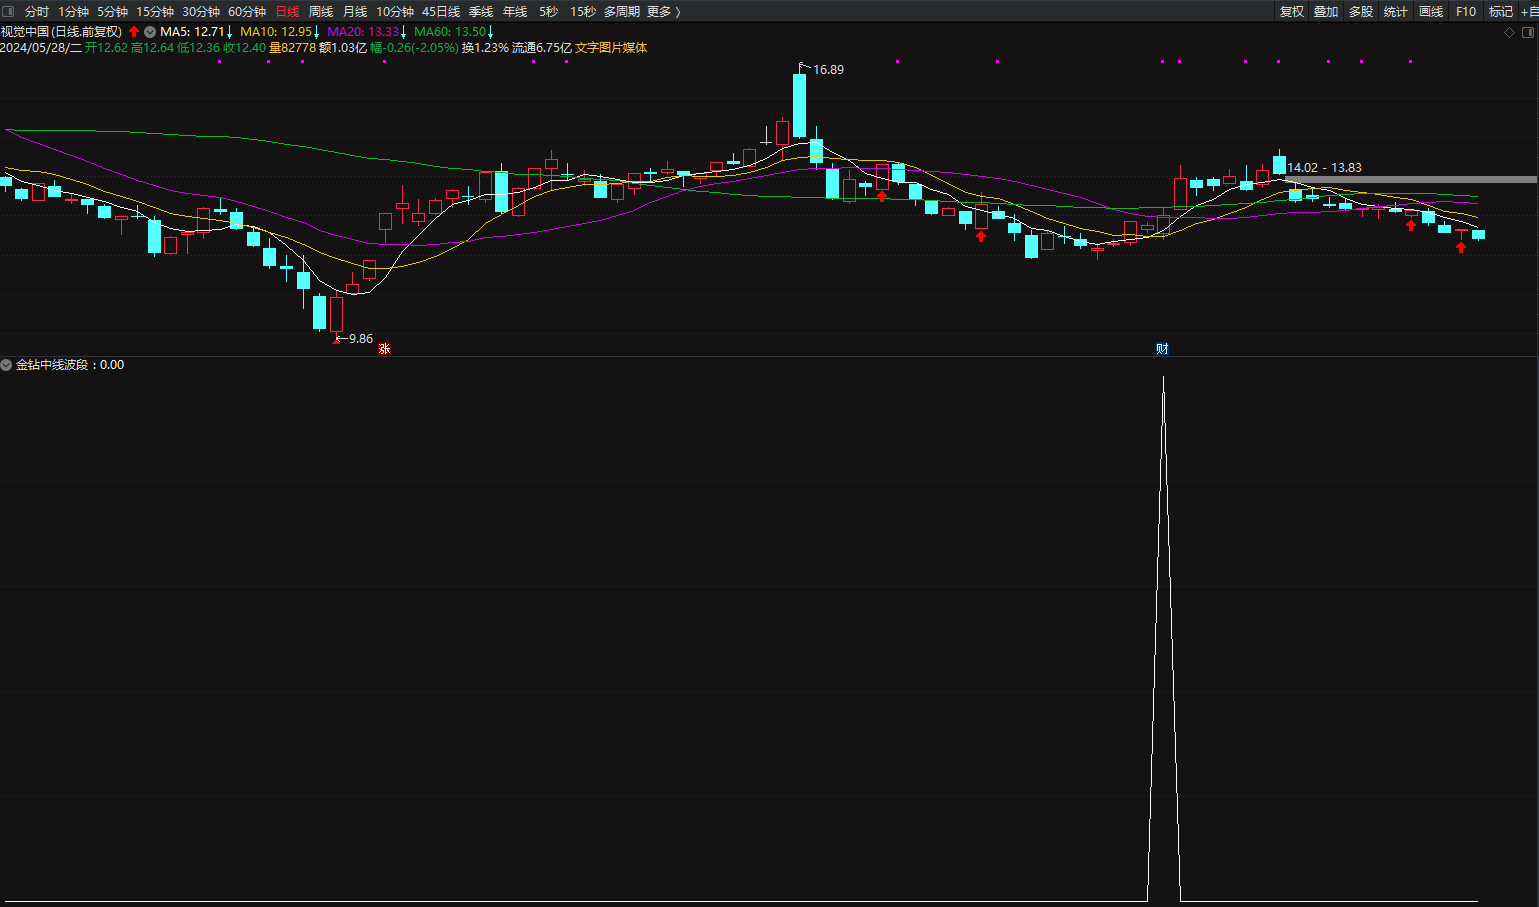Screen dimensions: 1539x907
Task: Toggle the MA20 moving average line
Action: click(x=363, y=32)
